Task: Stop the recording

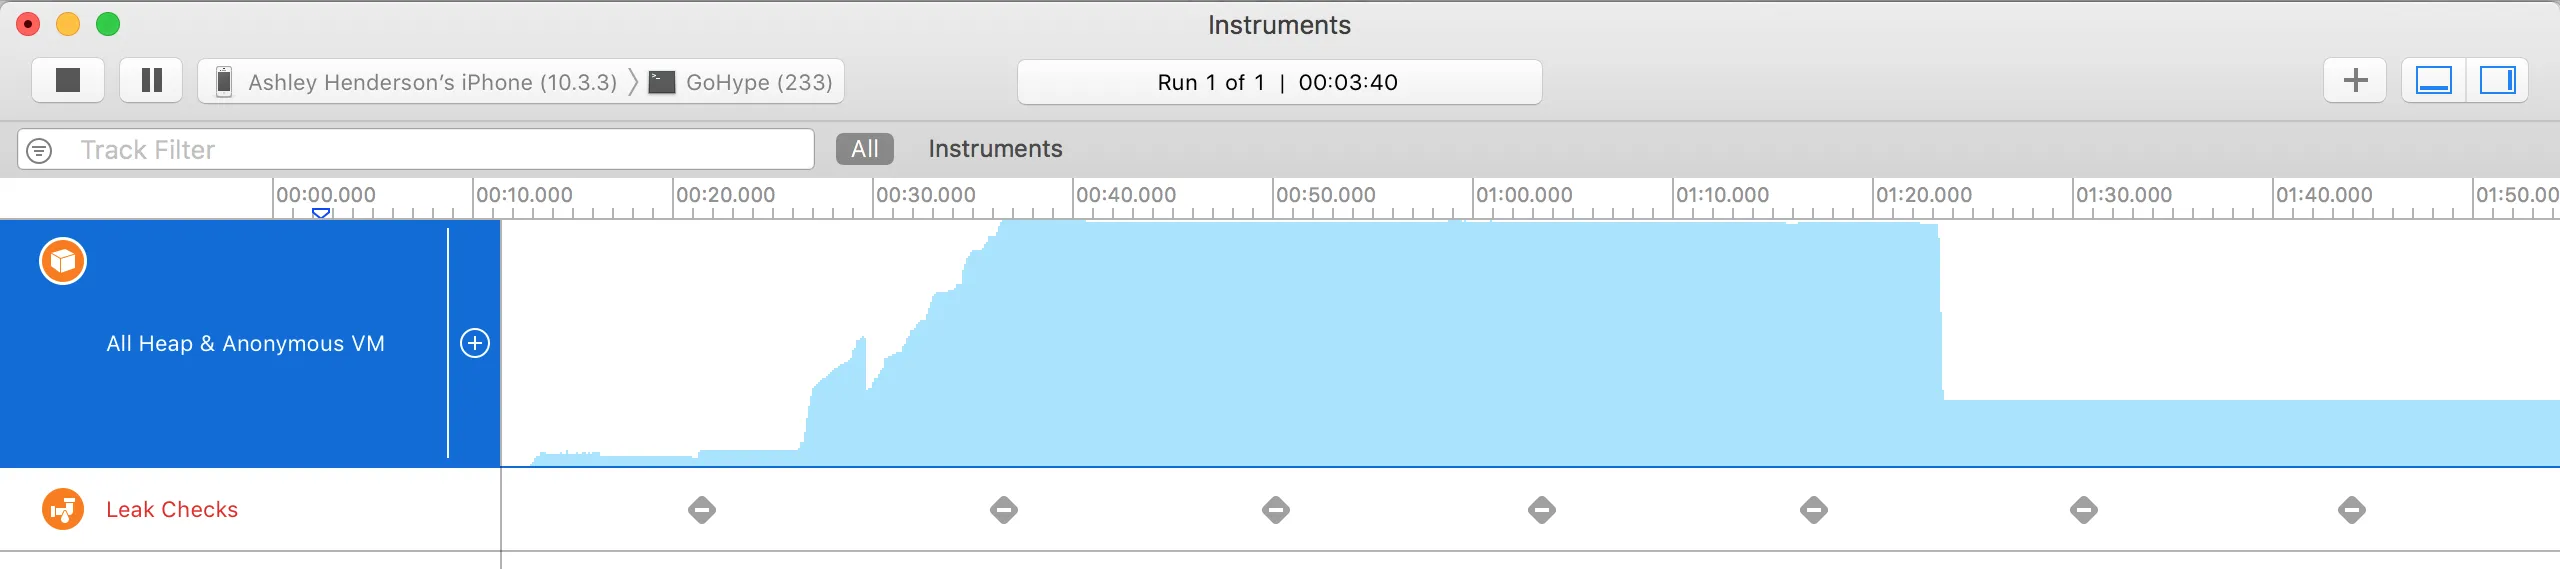Action: pyautogui.click(x=67, y=81)
